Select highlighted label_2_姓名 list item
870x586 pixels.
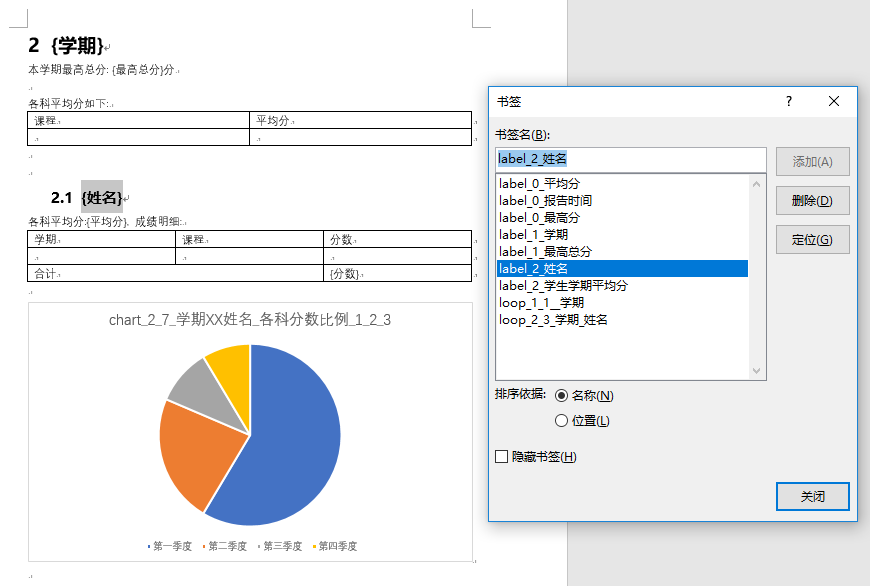point(622,269)
